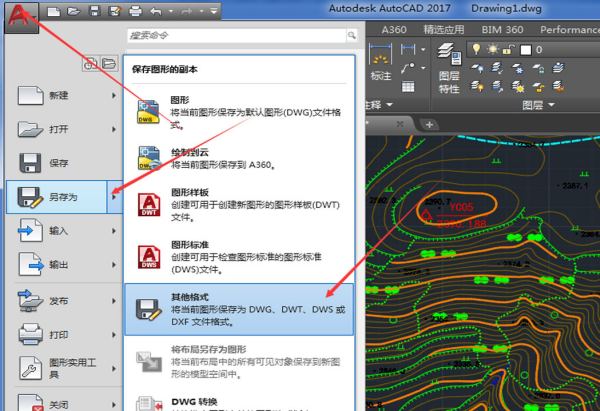
Task: Click the AutoCAD application menu logo
Action: 20,18
